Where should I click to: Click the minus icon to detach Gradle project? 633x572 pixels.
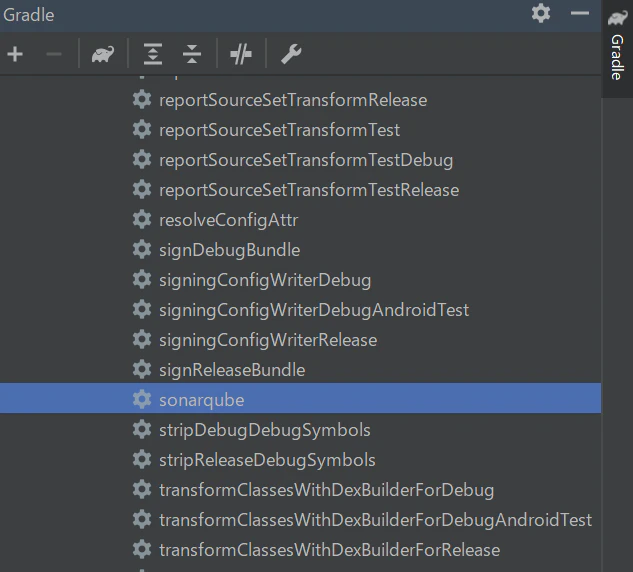click(x=54, y=54)
